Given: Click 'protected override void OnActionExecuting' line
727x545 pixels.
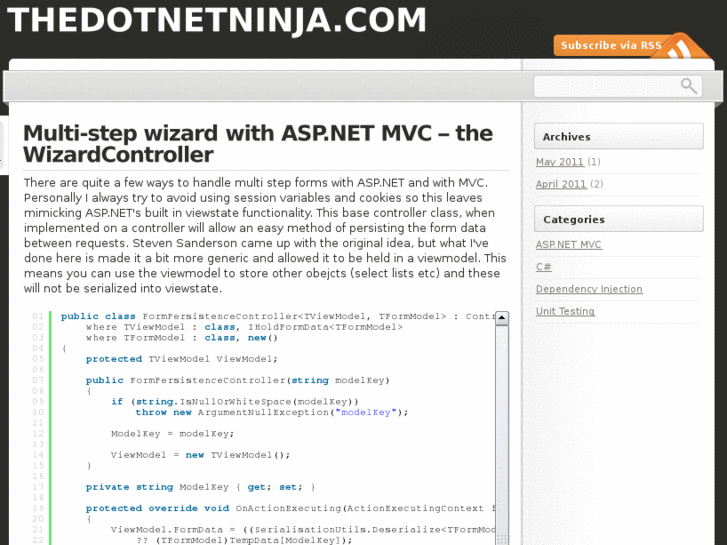Looking at the screenshot, I should coord(290,508).
